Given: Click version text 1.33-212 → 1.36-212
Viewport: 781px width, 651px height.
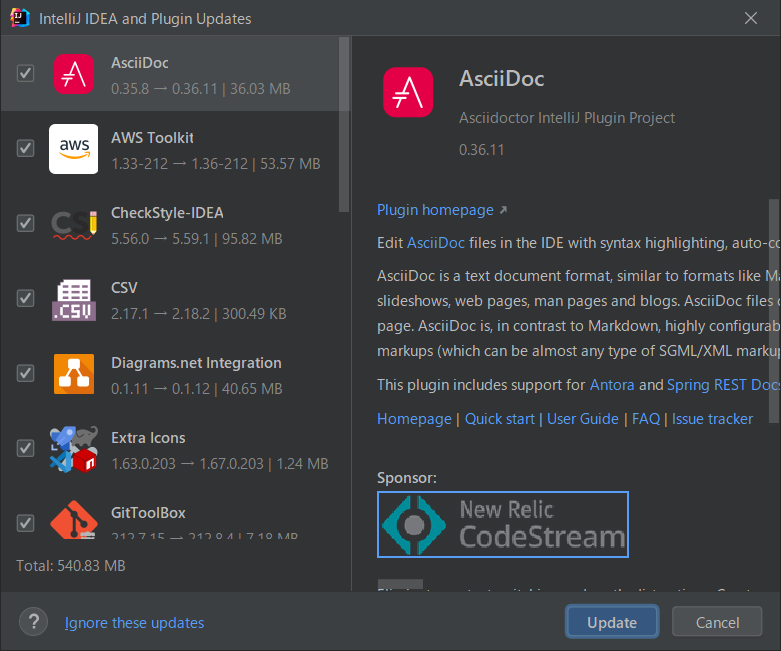Looking at the screenshot, I should (x=179, y=164).
